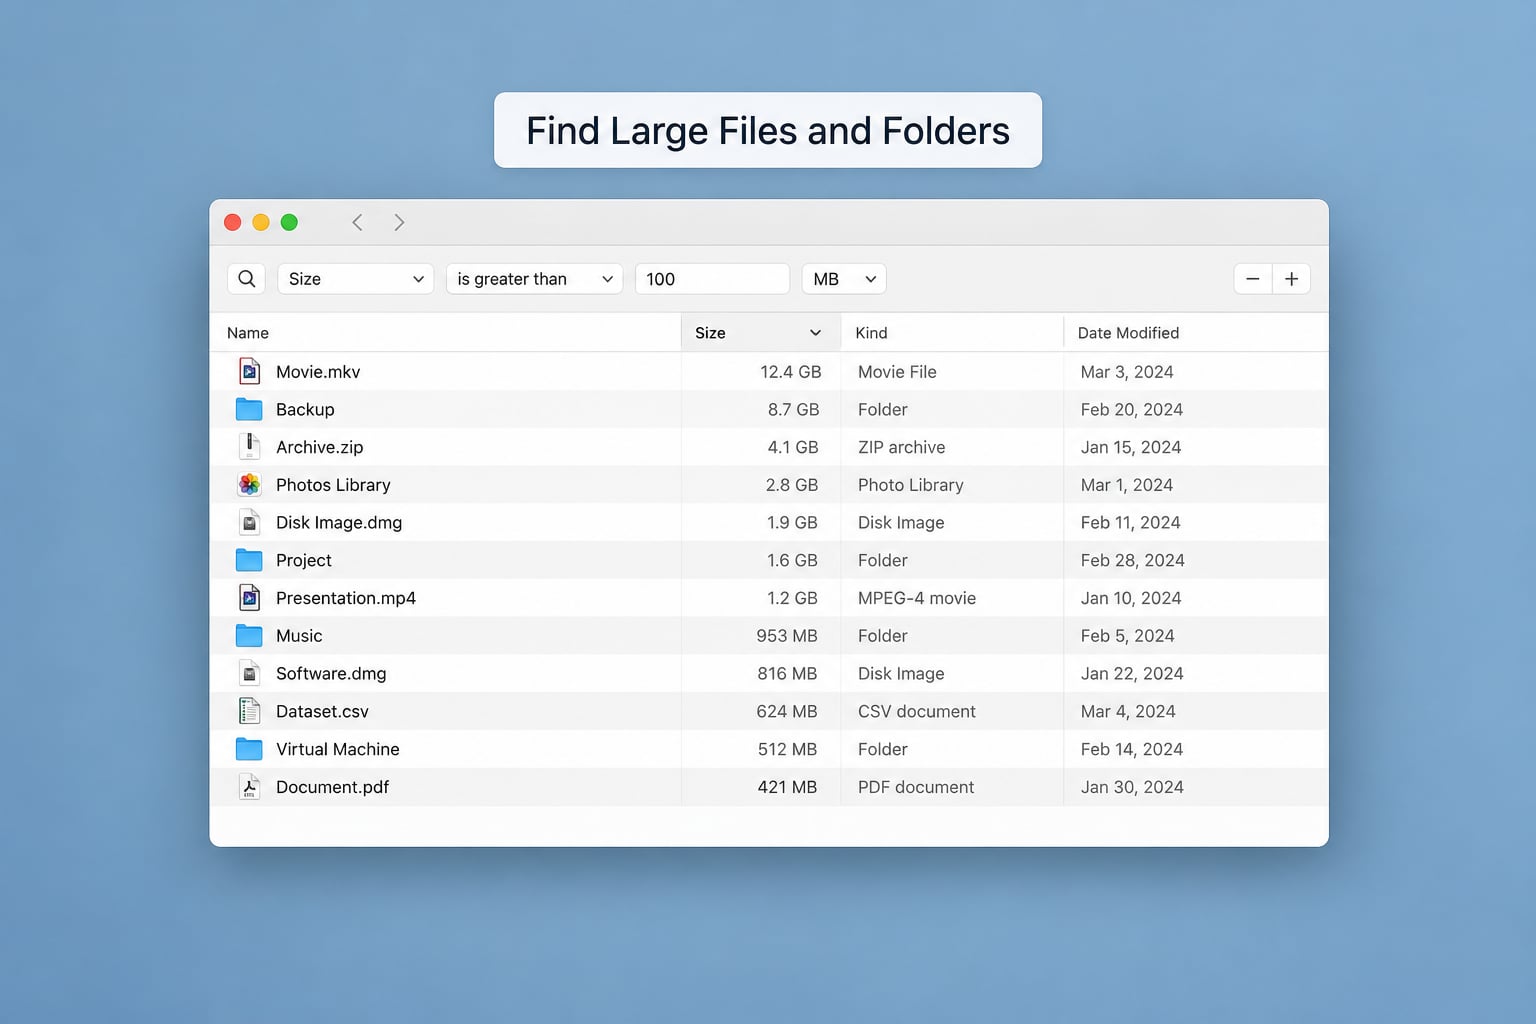Click the Document.pdf file icon
This screenshot has width=1536, height=1024.
[249, 787]
